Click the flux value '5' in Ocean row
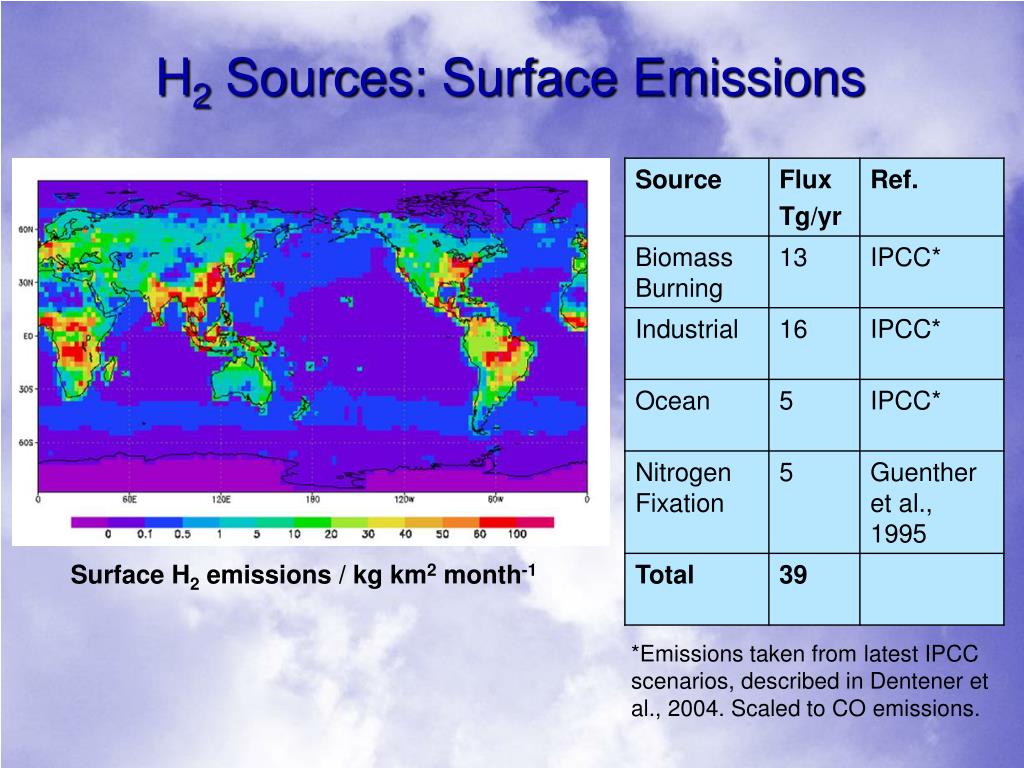This screenshot has height=768, width=1024. point(786,401)
